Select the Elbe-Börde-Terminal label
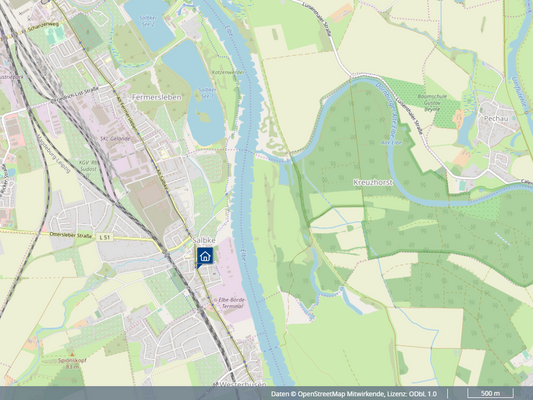This screenshot has width=533, height=400. [x=233, y=303]
